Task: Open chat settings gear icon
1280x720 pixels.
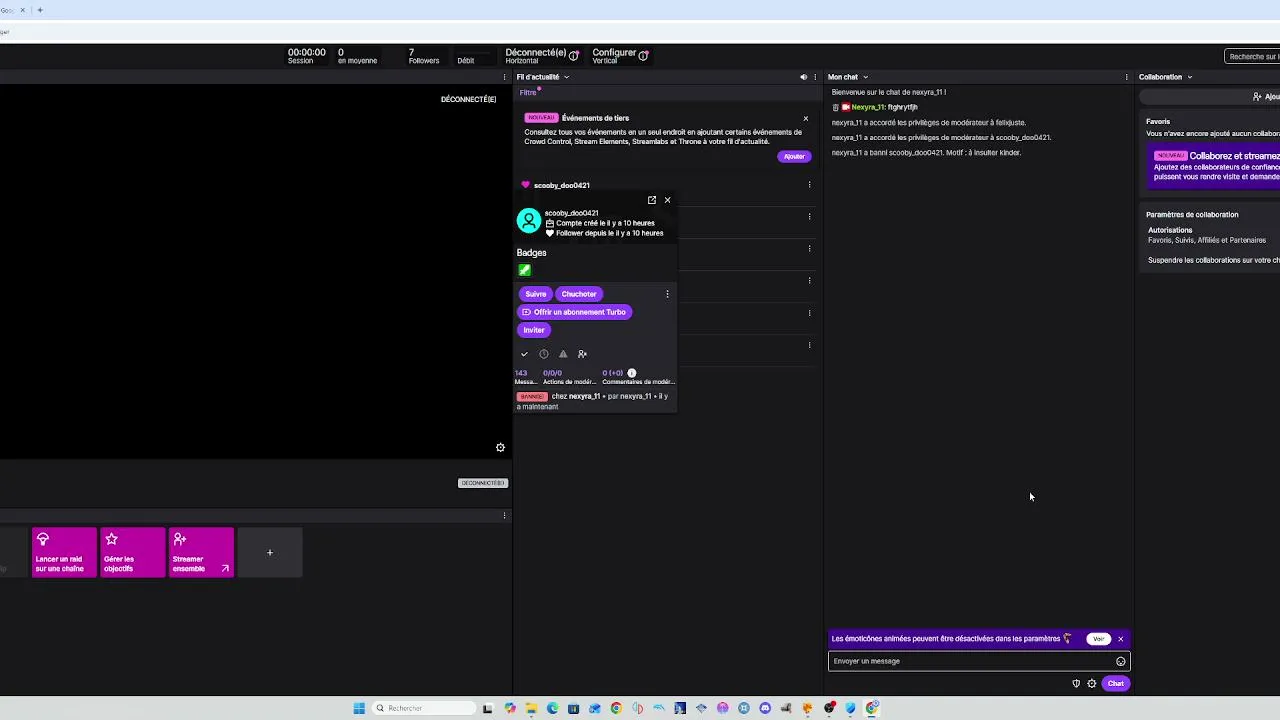Action: pyautogui.click(x=1092, y=684)
